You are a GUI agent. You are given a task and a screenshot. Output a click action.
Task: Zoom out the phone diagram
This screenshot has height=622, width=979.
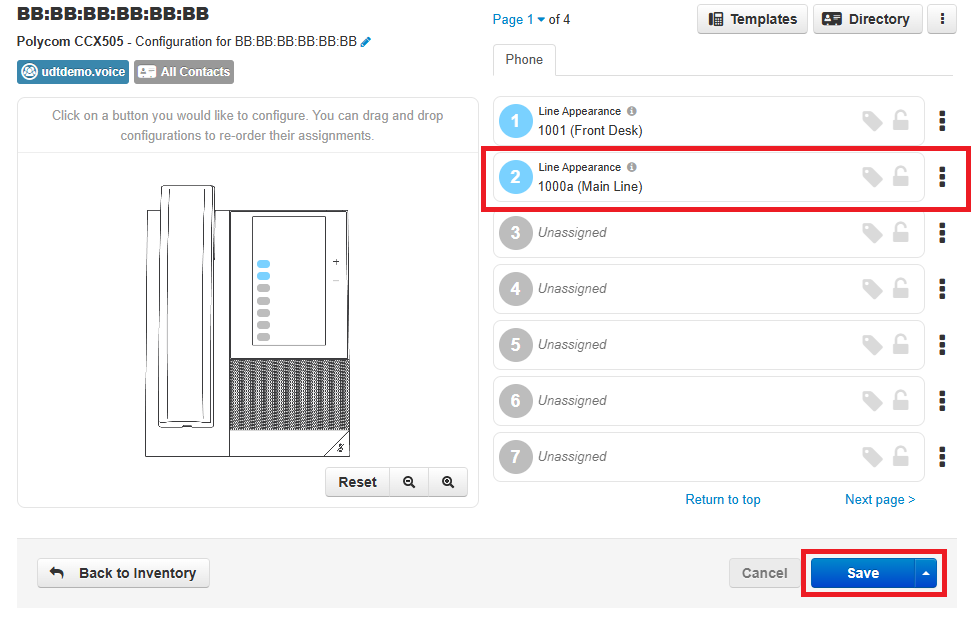409,482
